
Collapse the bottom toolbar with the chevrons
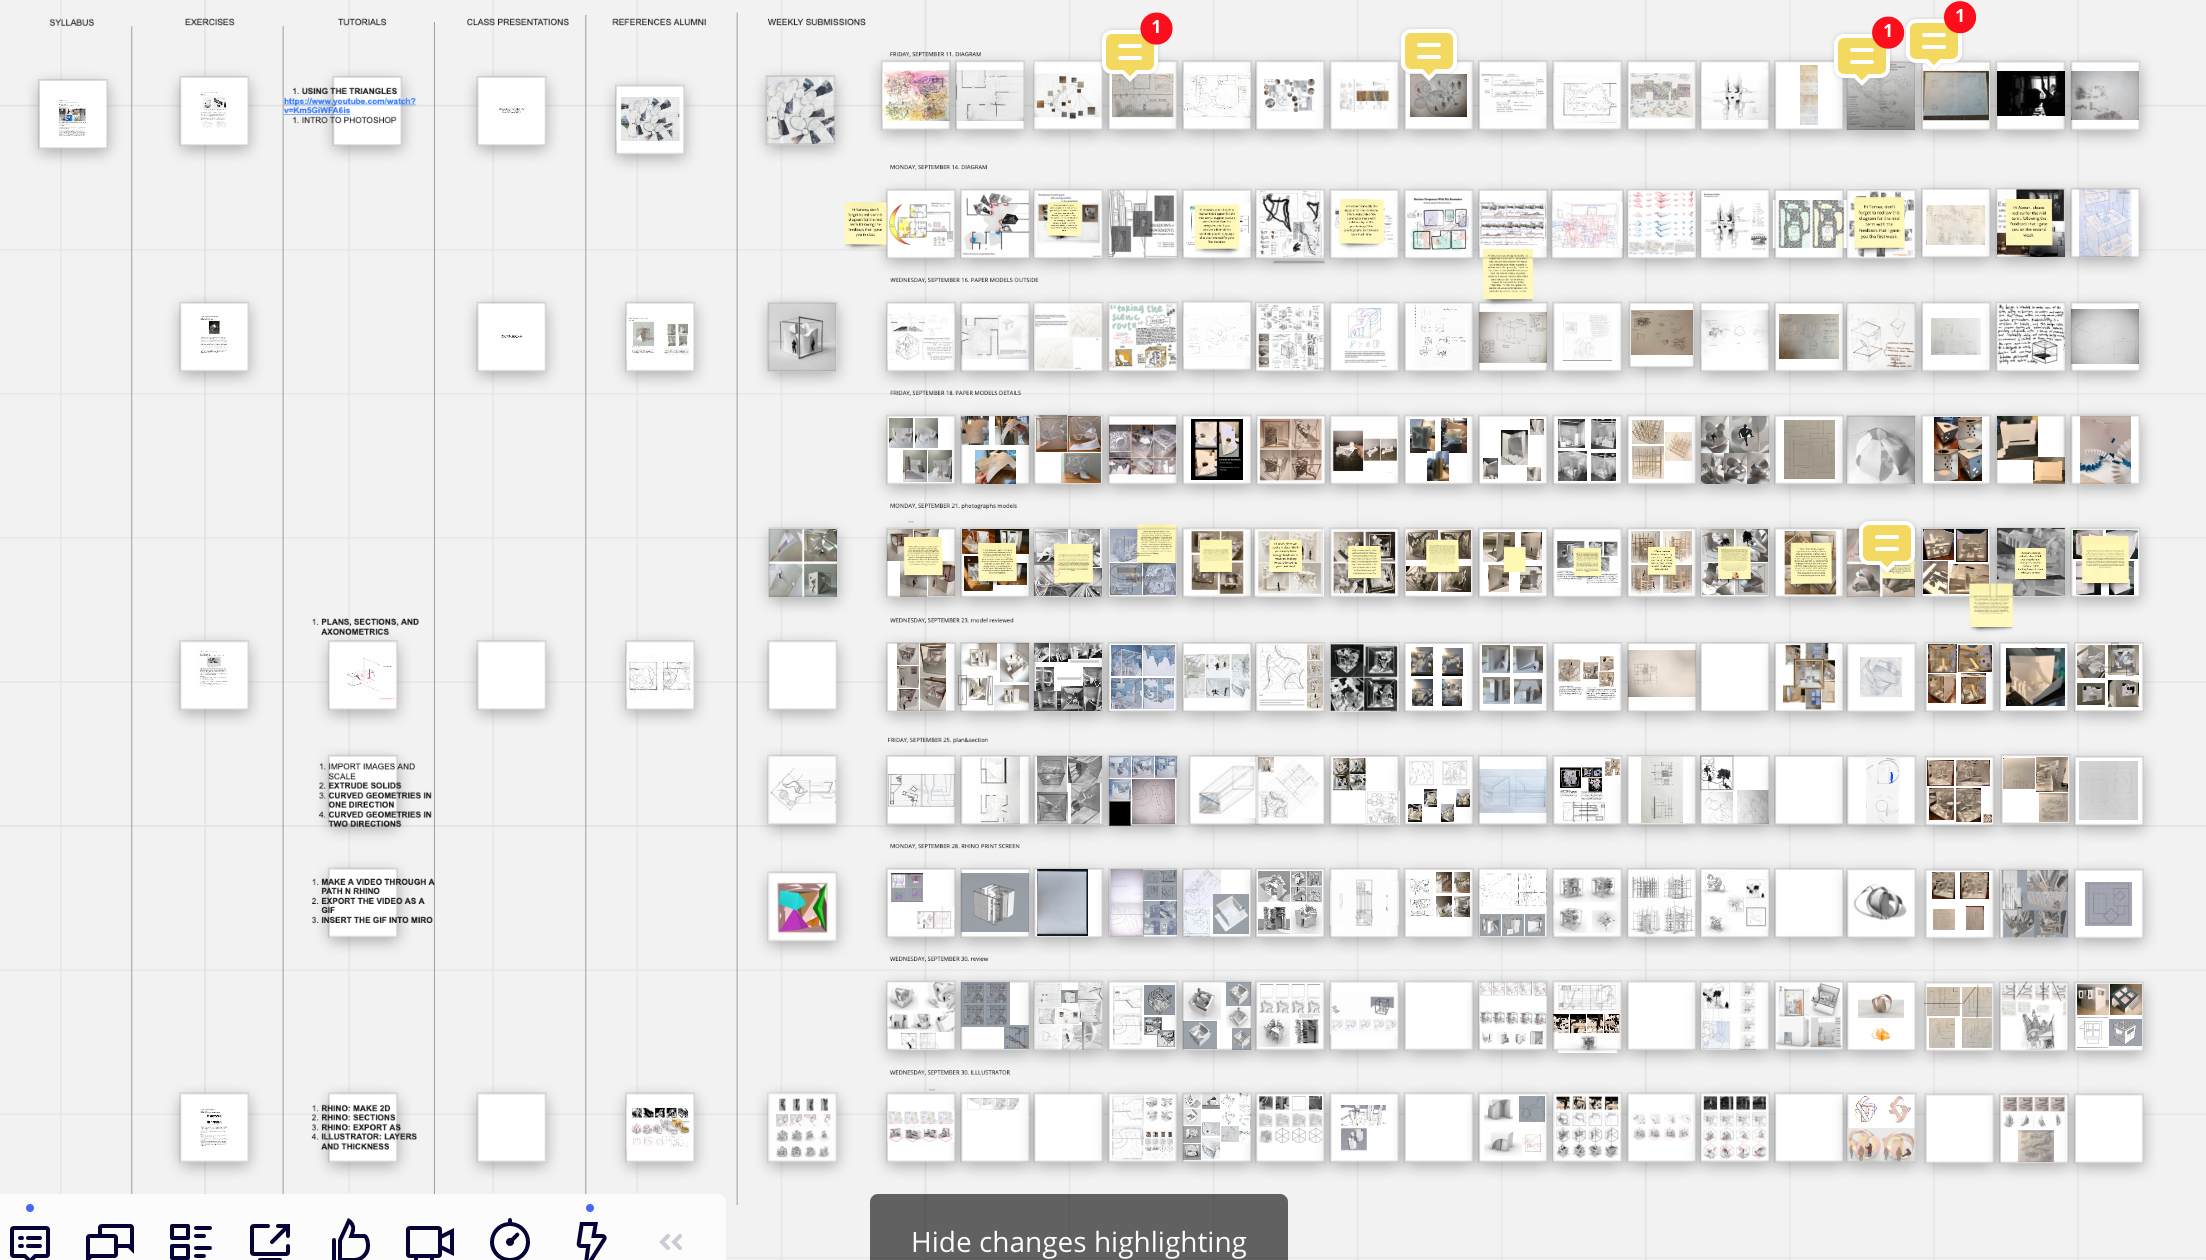tap(671, 1241)
